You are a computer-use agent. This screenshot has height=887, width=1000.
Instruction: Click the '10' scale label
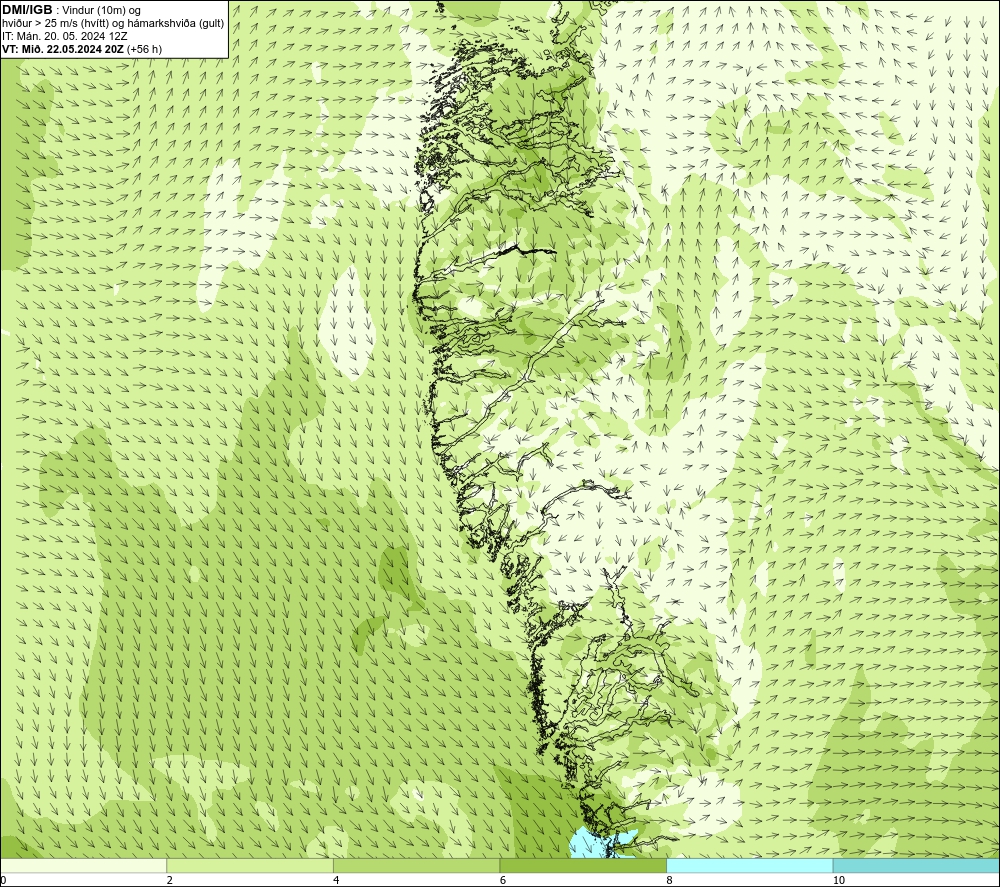click(x=839, y=880)
